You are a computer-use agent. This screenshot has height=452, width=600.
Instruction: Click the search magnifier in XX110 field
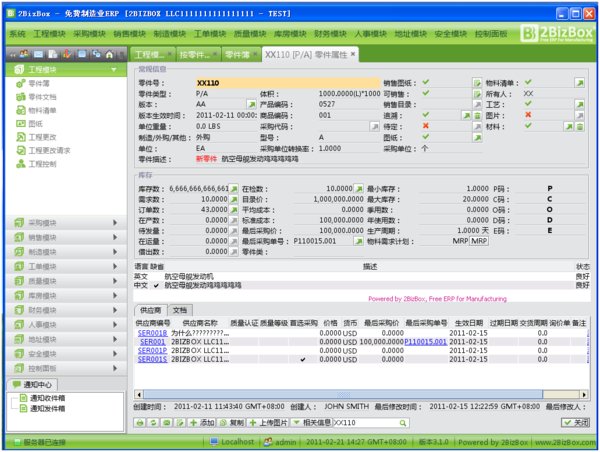coord(403,423)
